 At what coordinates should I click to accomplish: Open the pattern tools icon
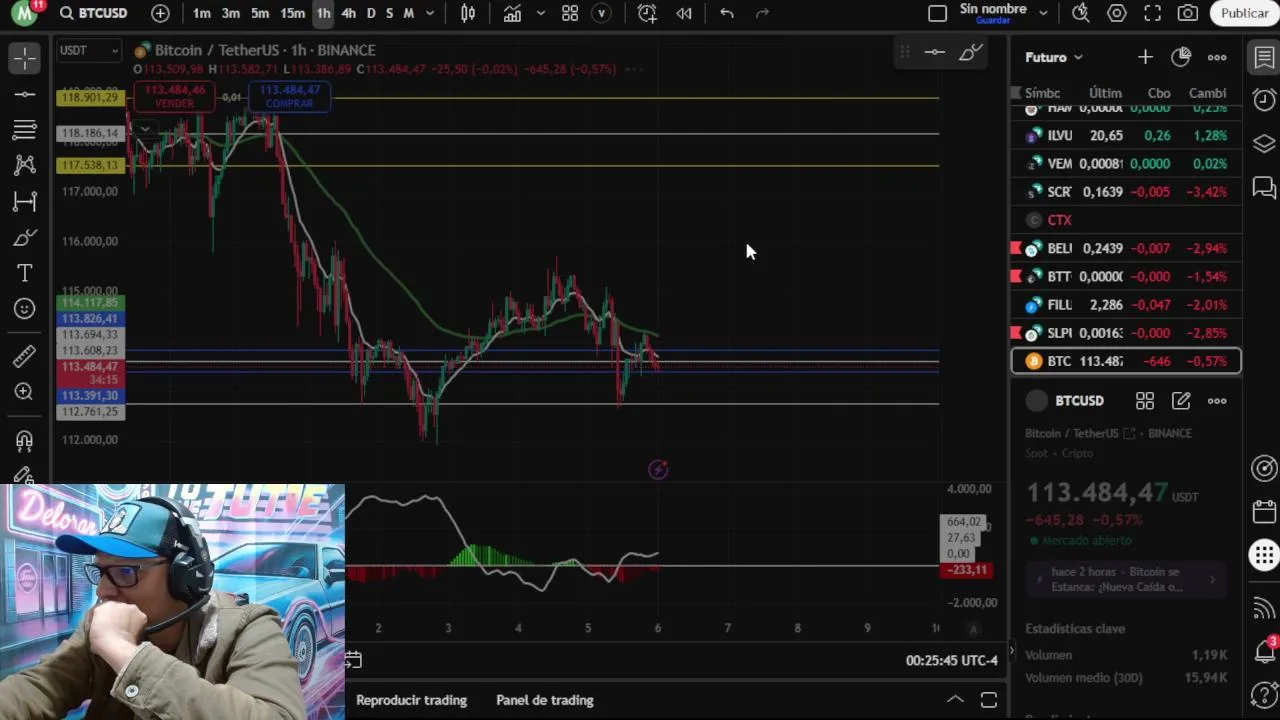(x=25, y=165)
